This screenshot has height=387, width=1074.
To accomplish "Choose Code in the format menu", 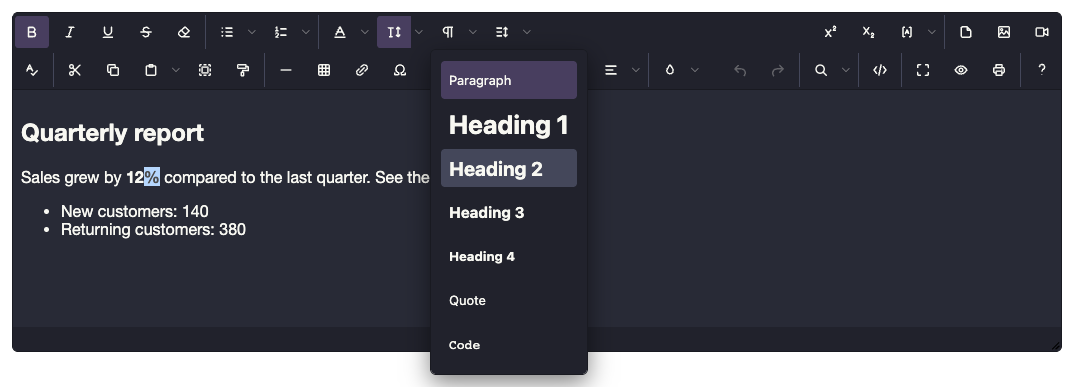I will (x=509, y=345).
